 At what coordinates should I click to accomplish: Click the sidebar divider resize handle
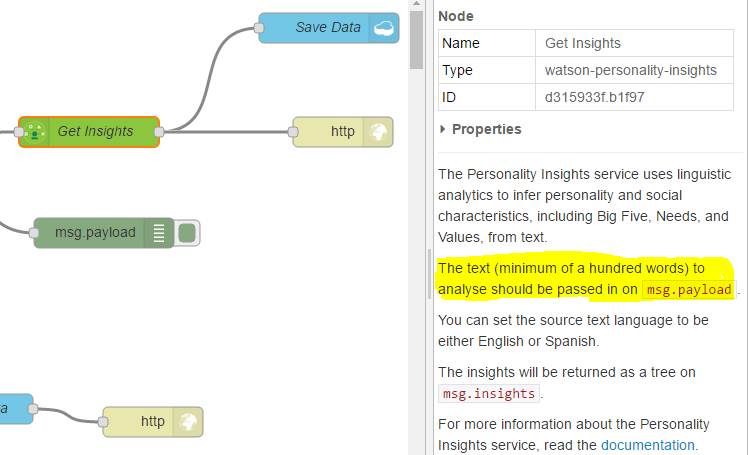429,274
